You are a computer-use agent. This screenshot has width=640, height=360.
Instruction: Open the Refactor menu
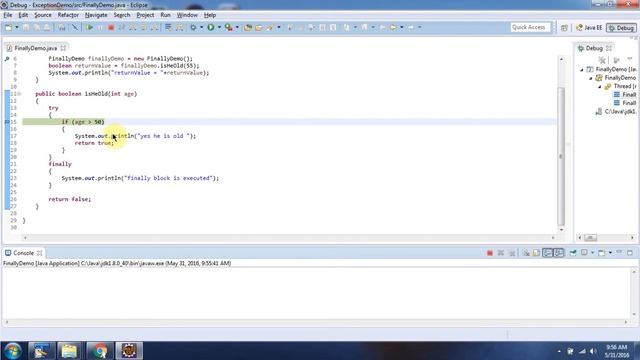(x=68, y=15)
